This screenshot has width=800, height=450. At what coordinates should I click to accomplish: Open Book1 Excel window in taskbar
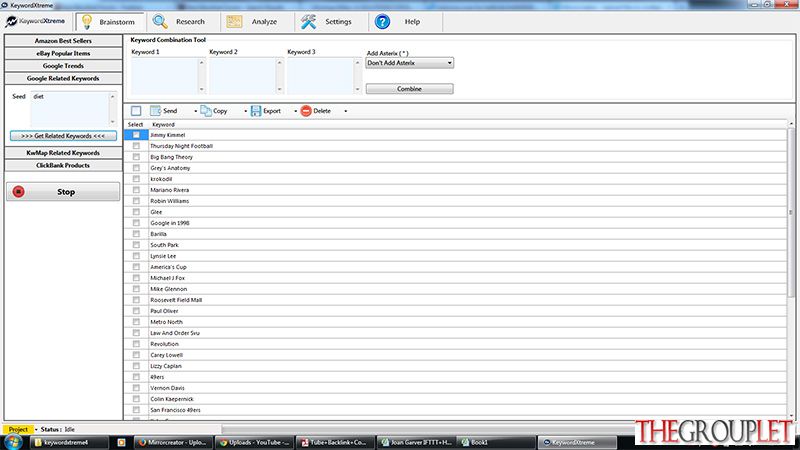(496, 442)
